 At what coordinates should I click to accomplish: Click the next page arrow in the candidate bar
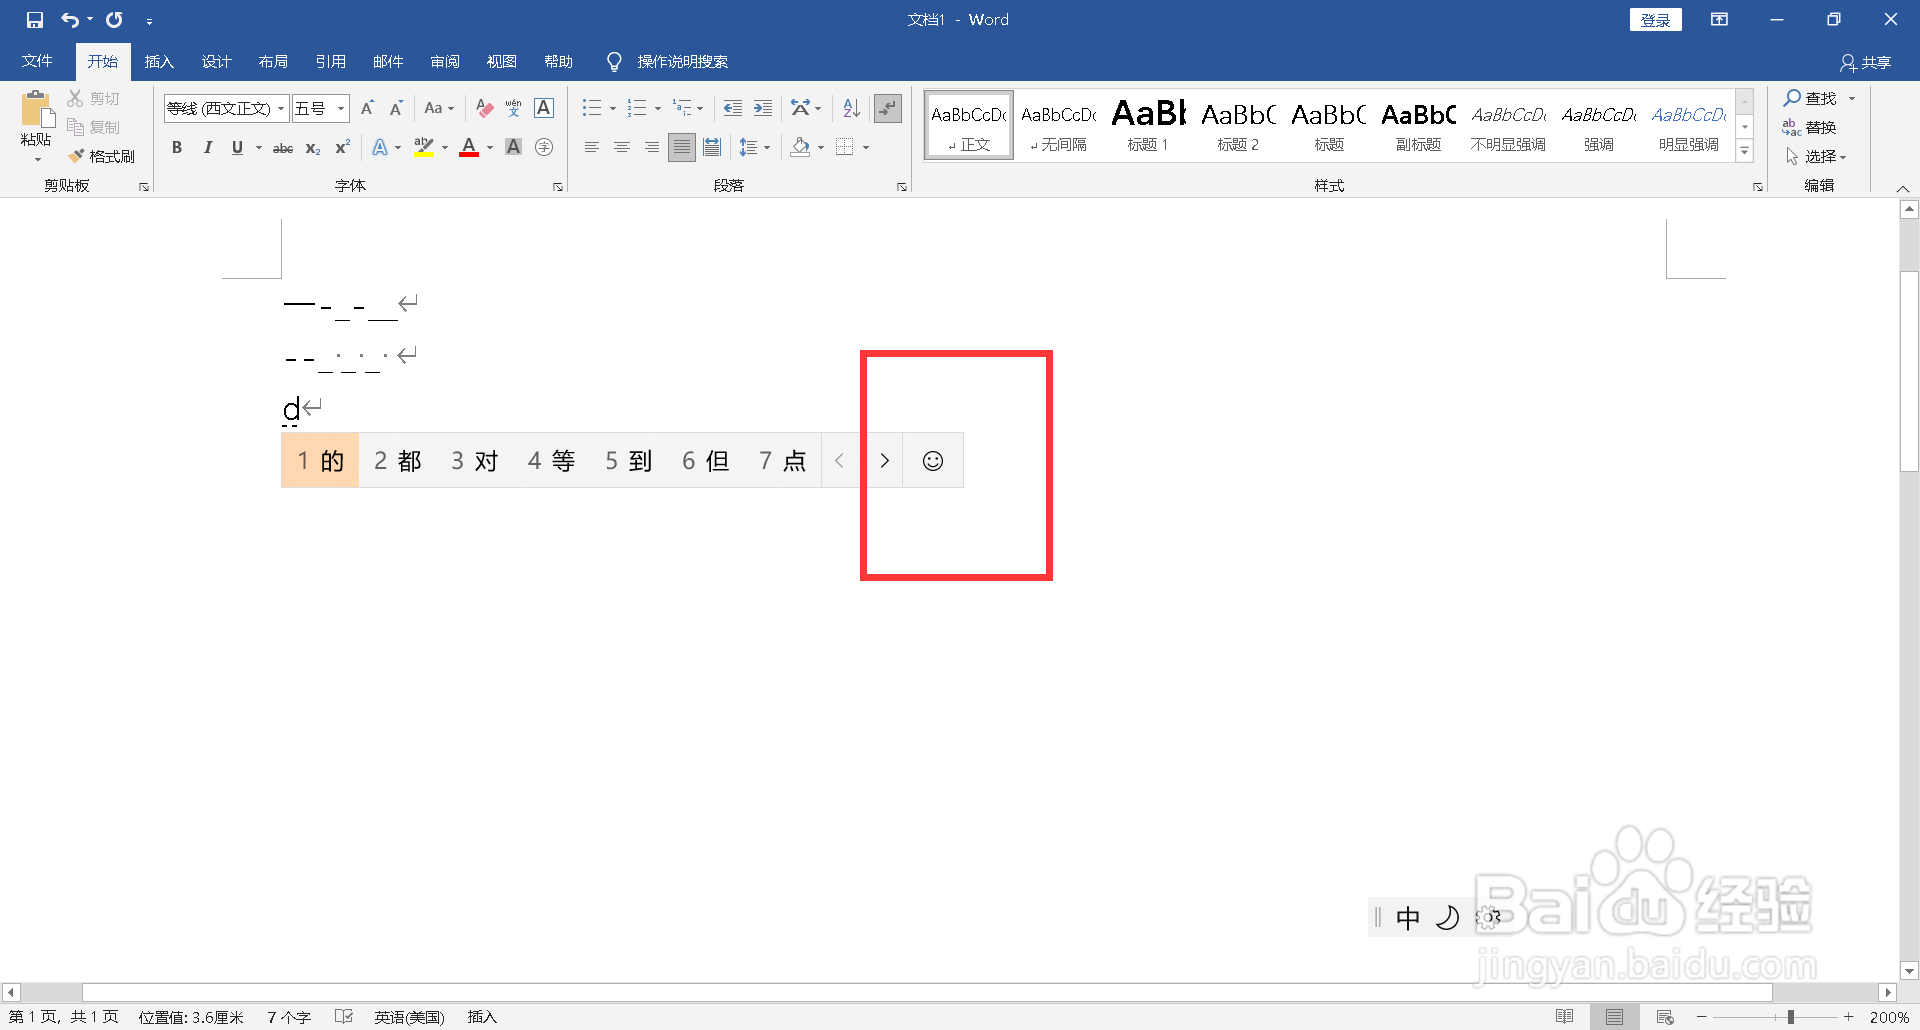pos(884,461)
